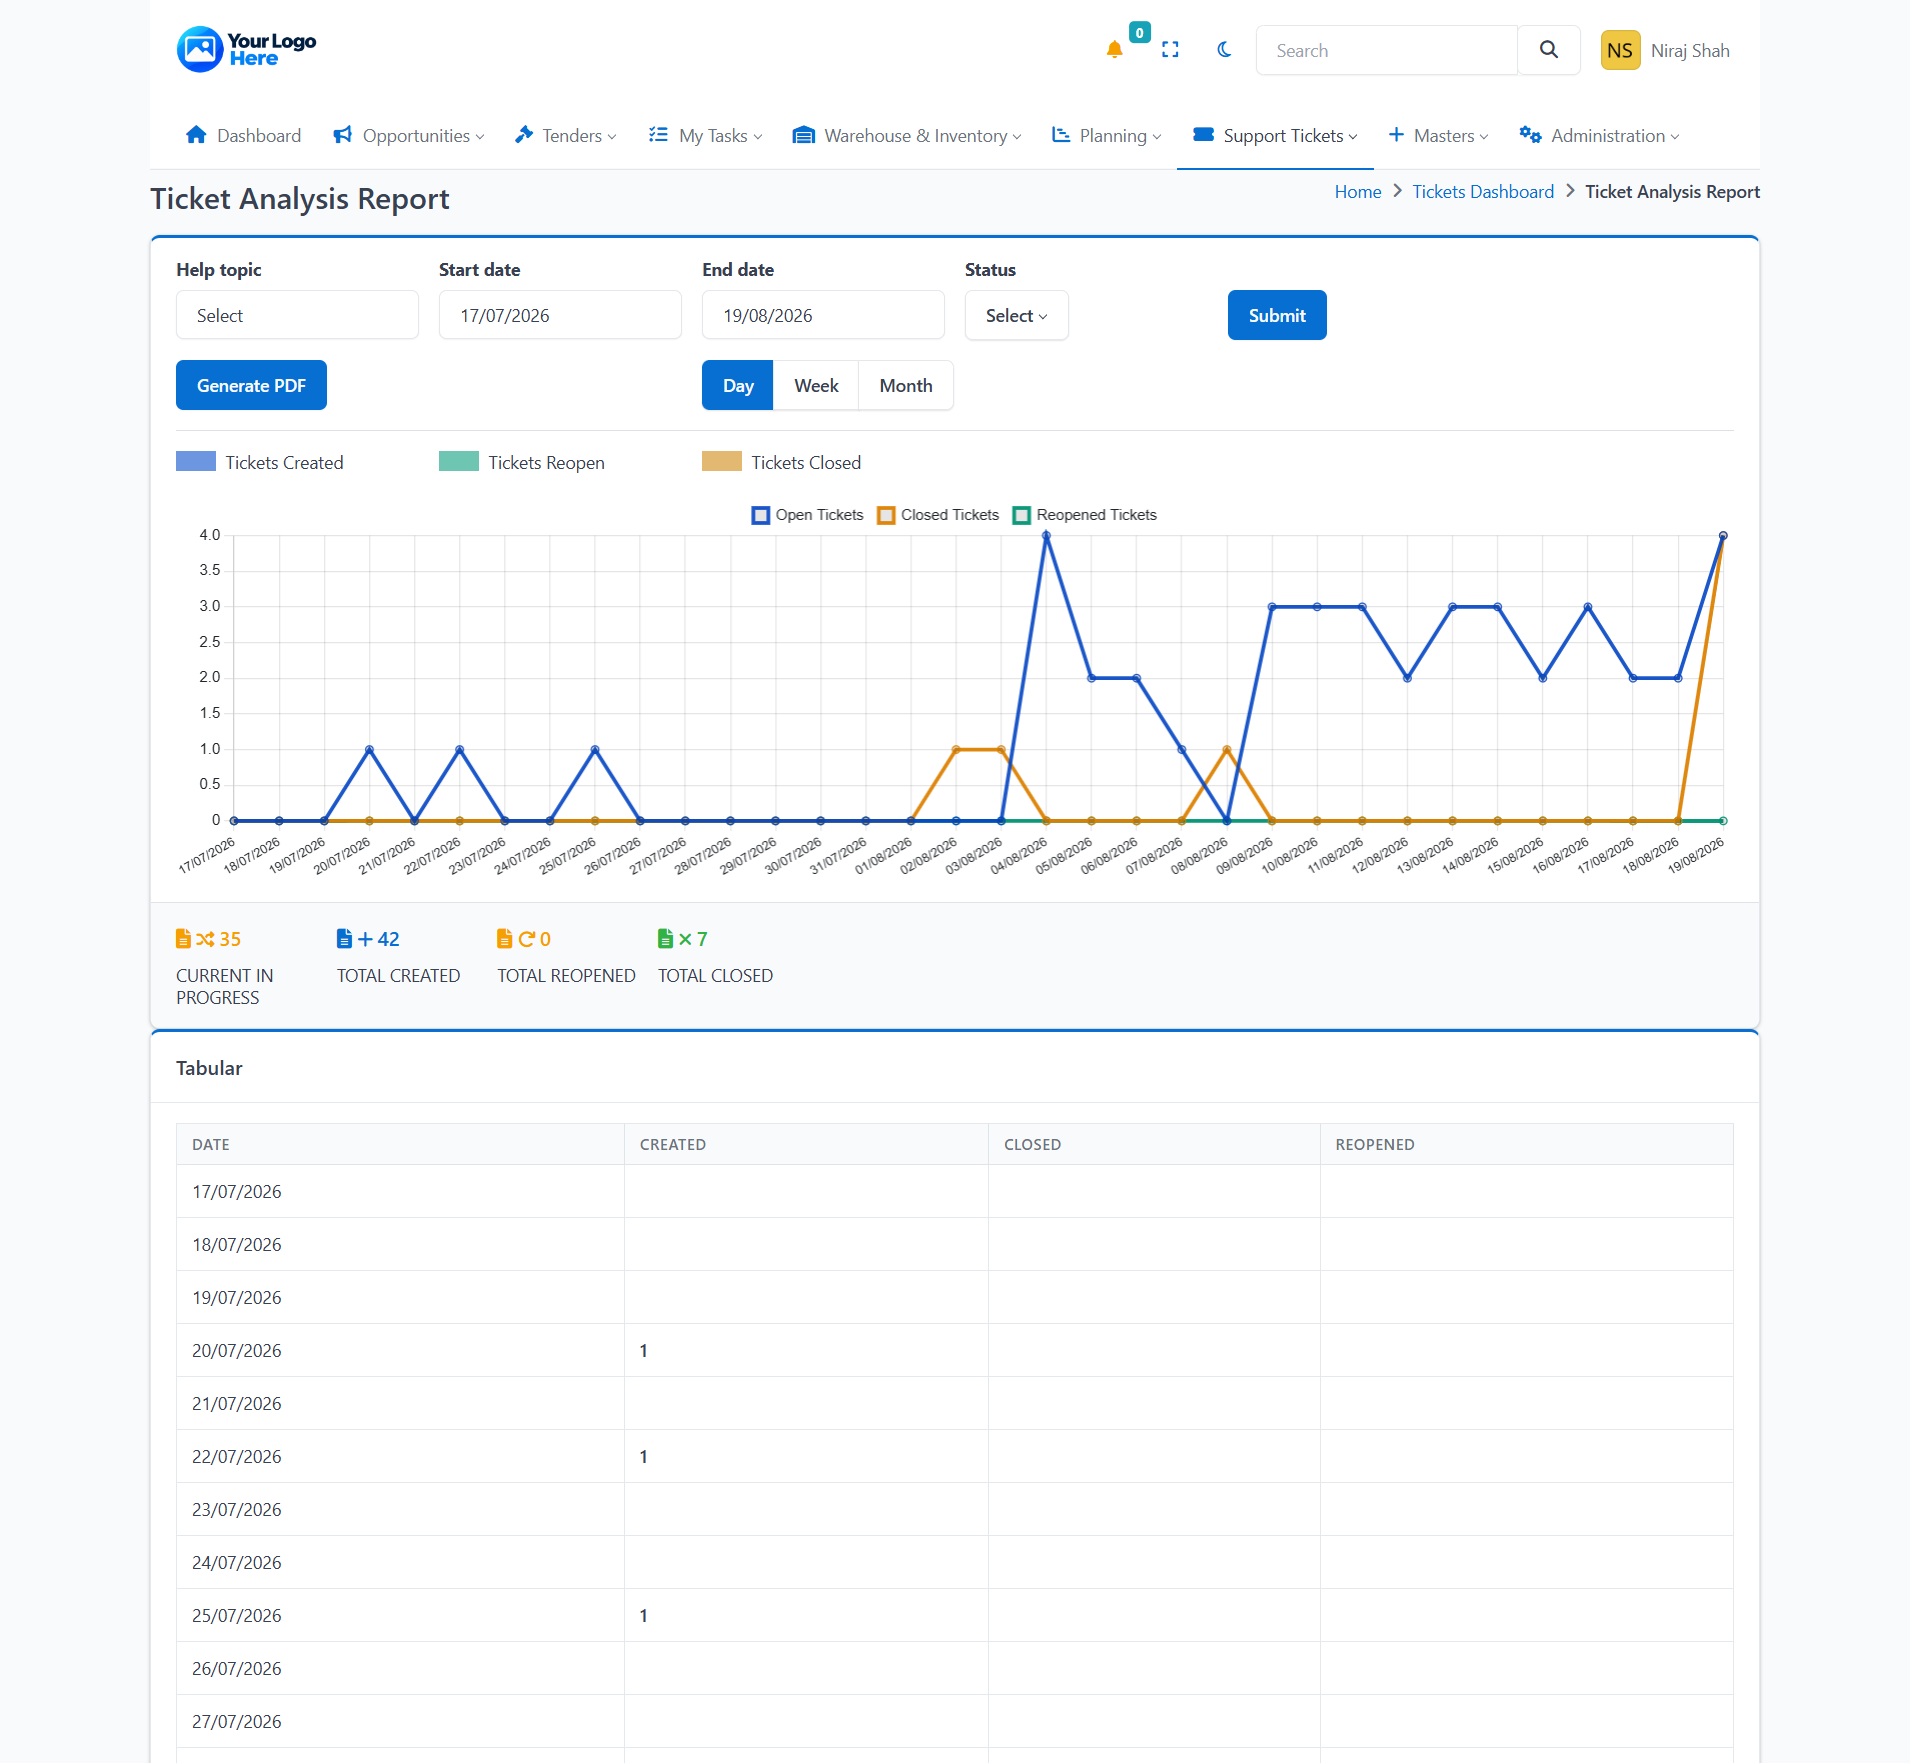Click the Generate PDF button
1910x1763 pixels.
pos(251,385)
